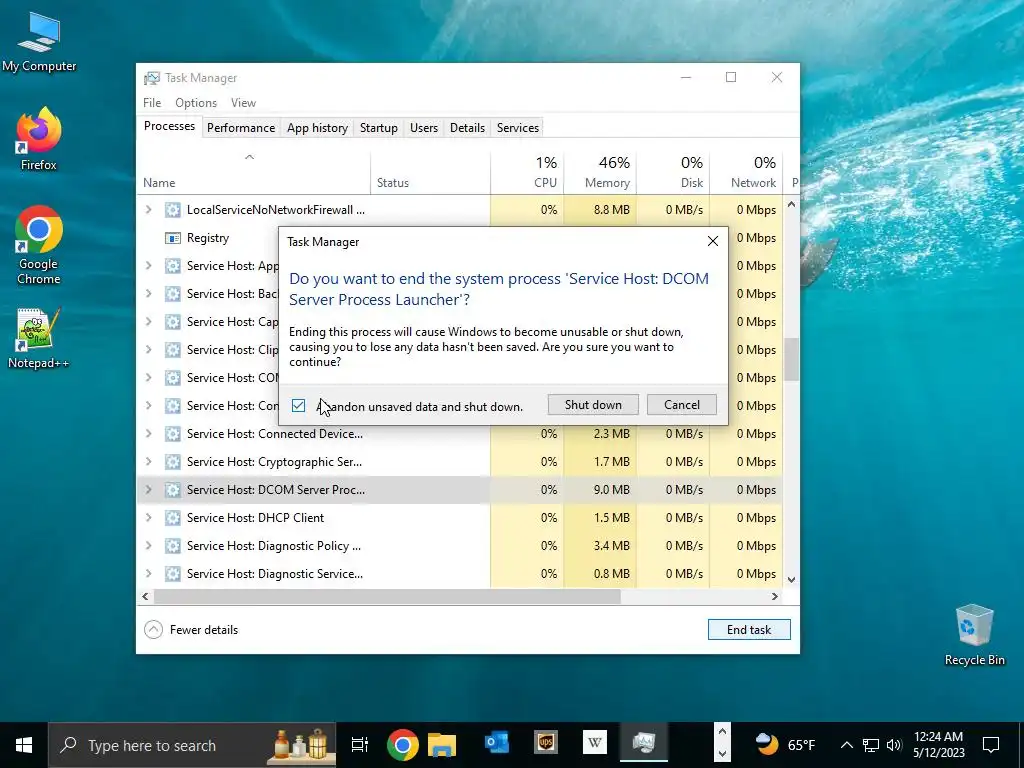Viewport: 1024px width, 768px height.
Task: Sort processes by Network column
Action: [x=746, y=172]
